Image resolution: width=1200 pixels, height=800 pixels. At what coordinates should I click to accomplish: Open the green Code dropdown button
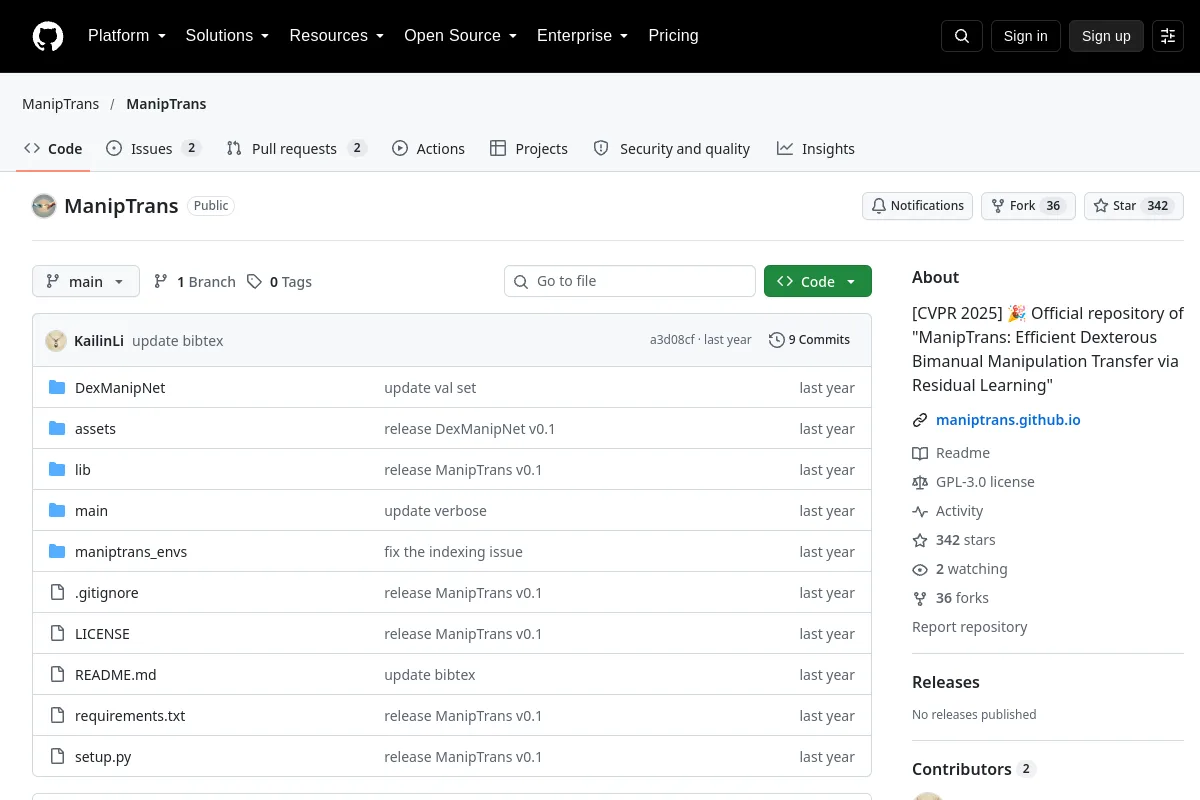pos(818,282)
